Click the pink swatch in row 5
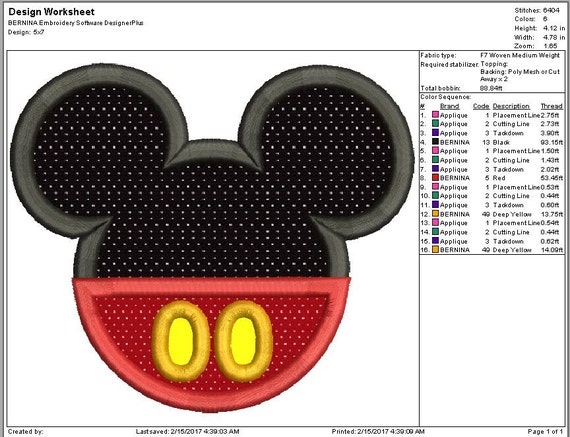Screen dimensions: 570x437 pyautogui.click(x=435, y=151)
